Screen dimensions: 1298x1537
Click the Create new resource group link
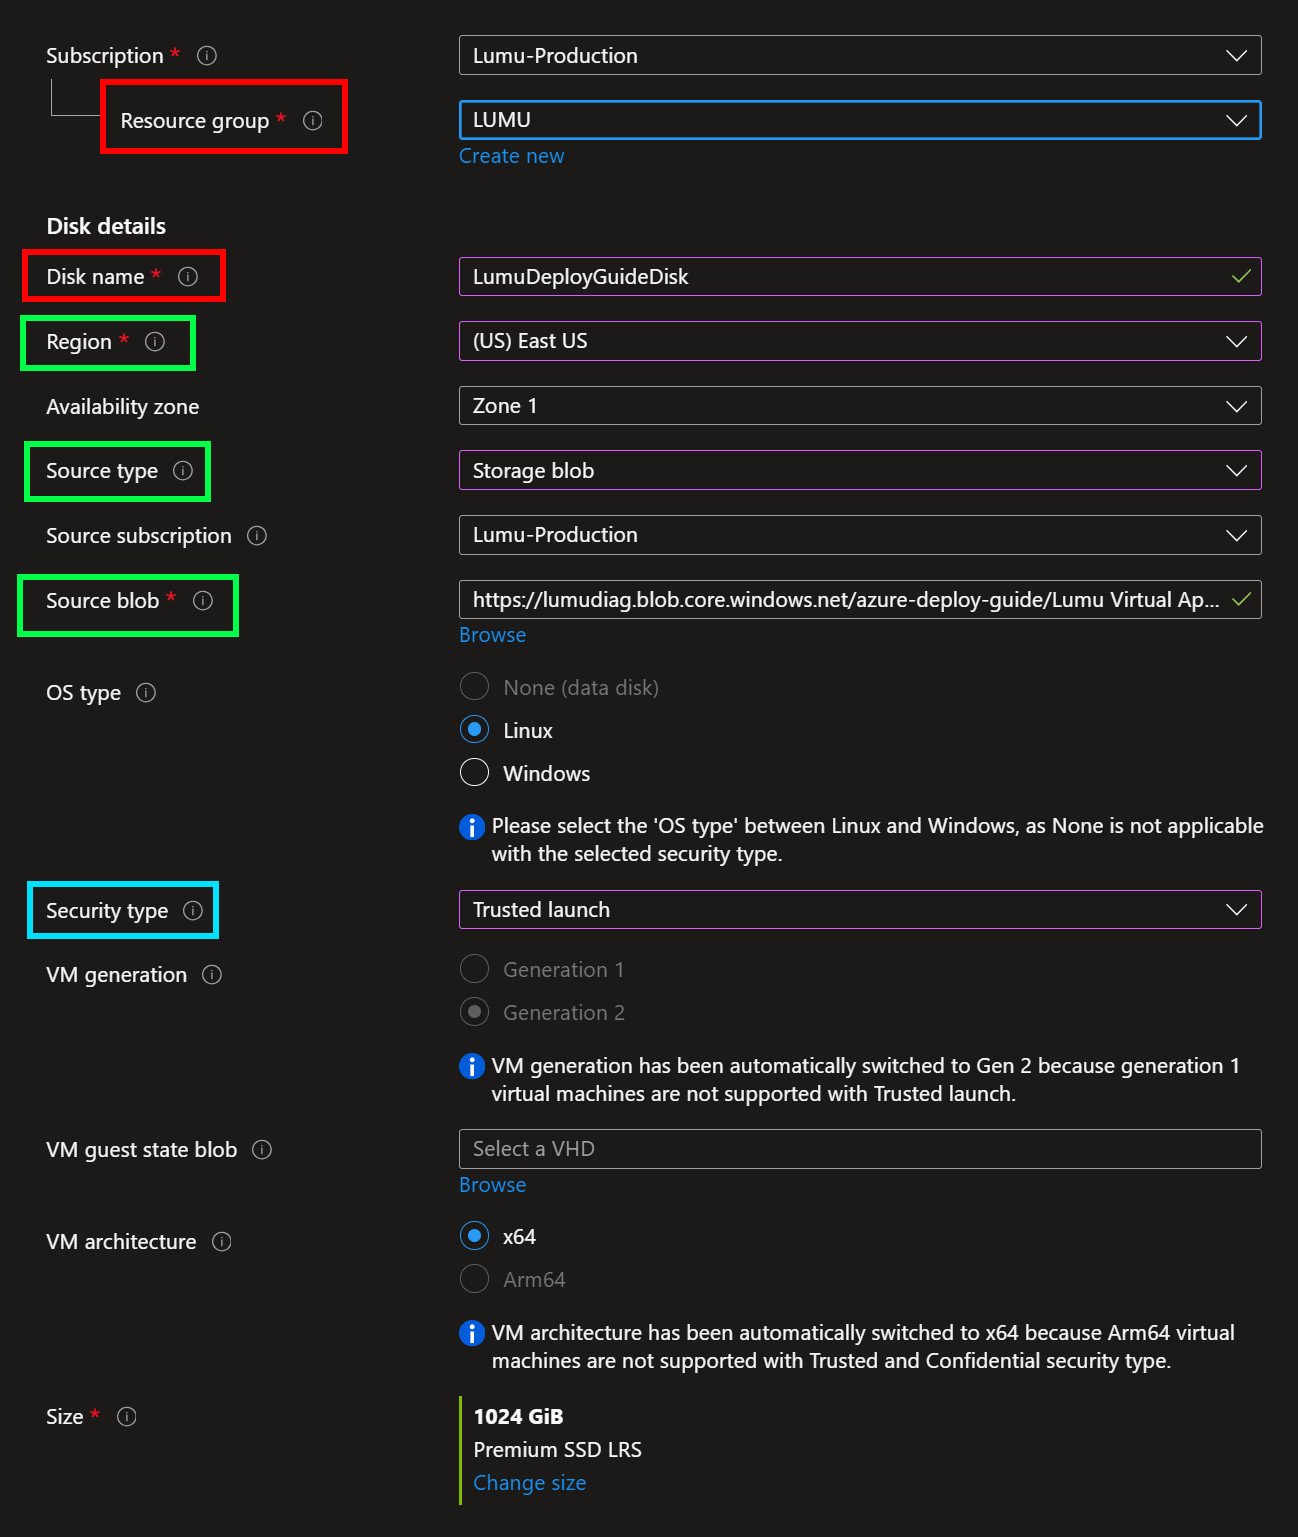511,156
